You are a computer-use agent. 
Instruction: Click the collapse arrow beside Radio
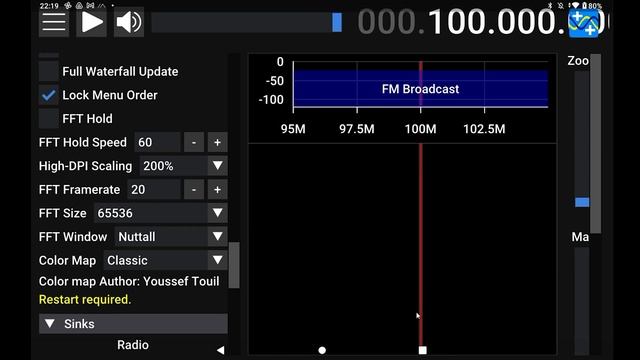pos(220,350)
